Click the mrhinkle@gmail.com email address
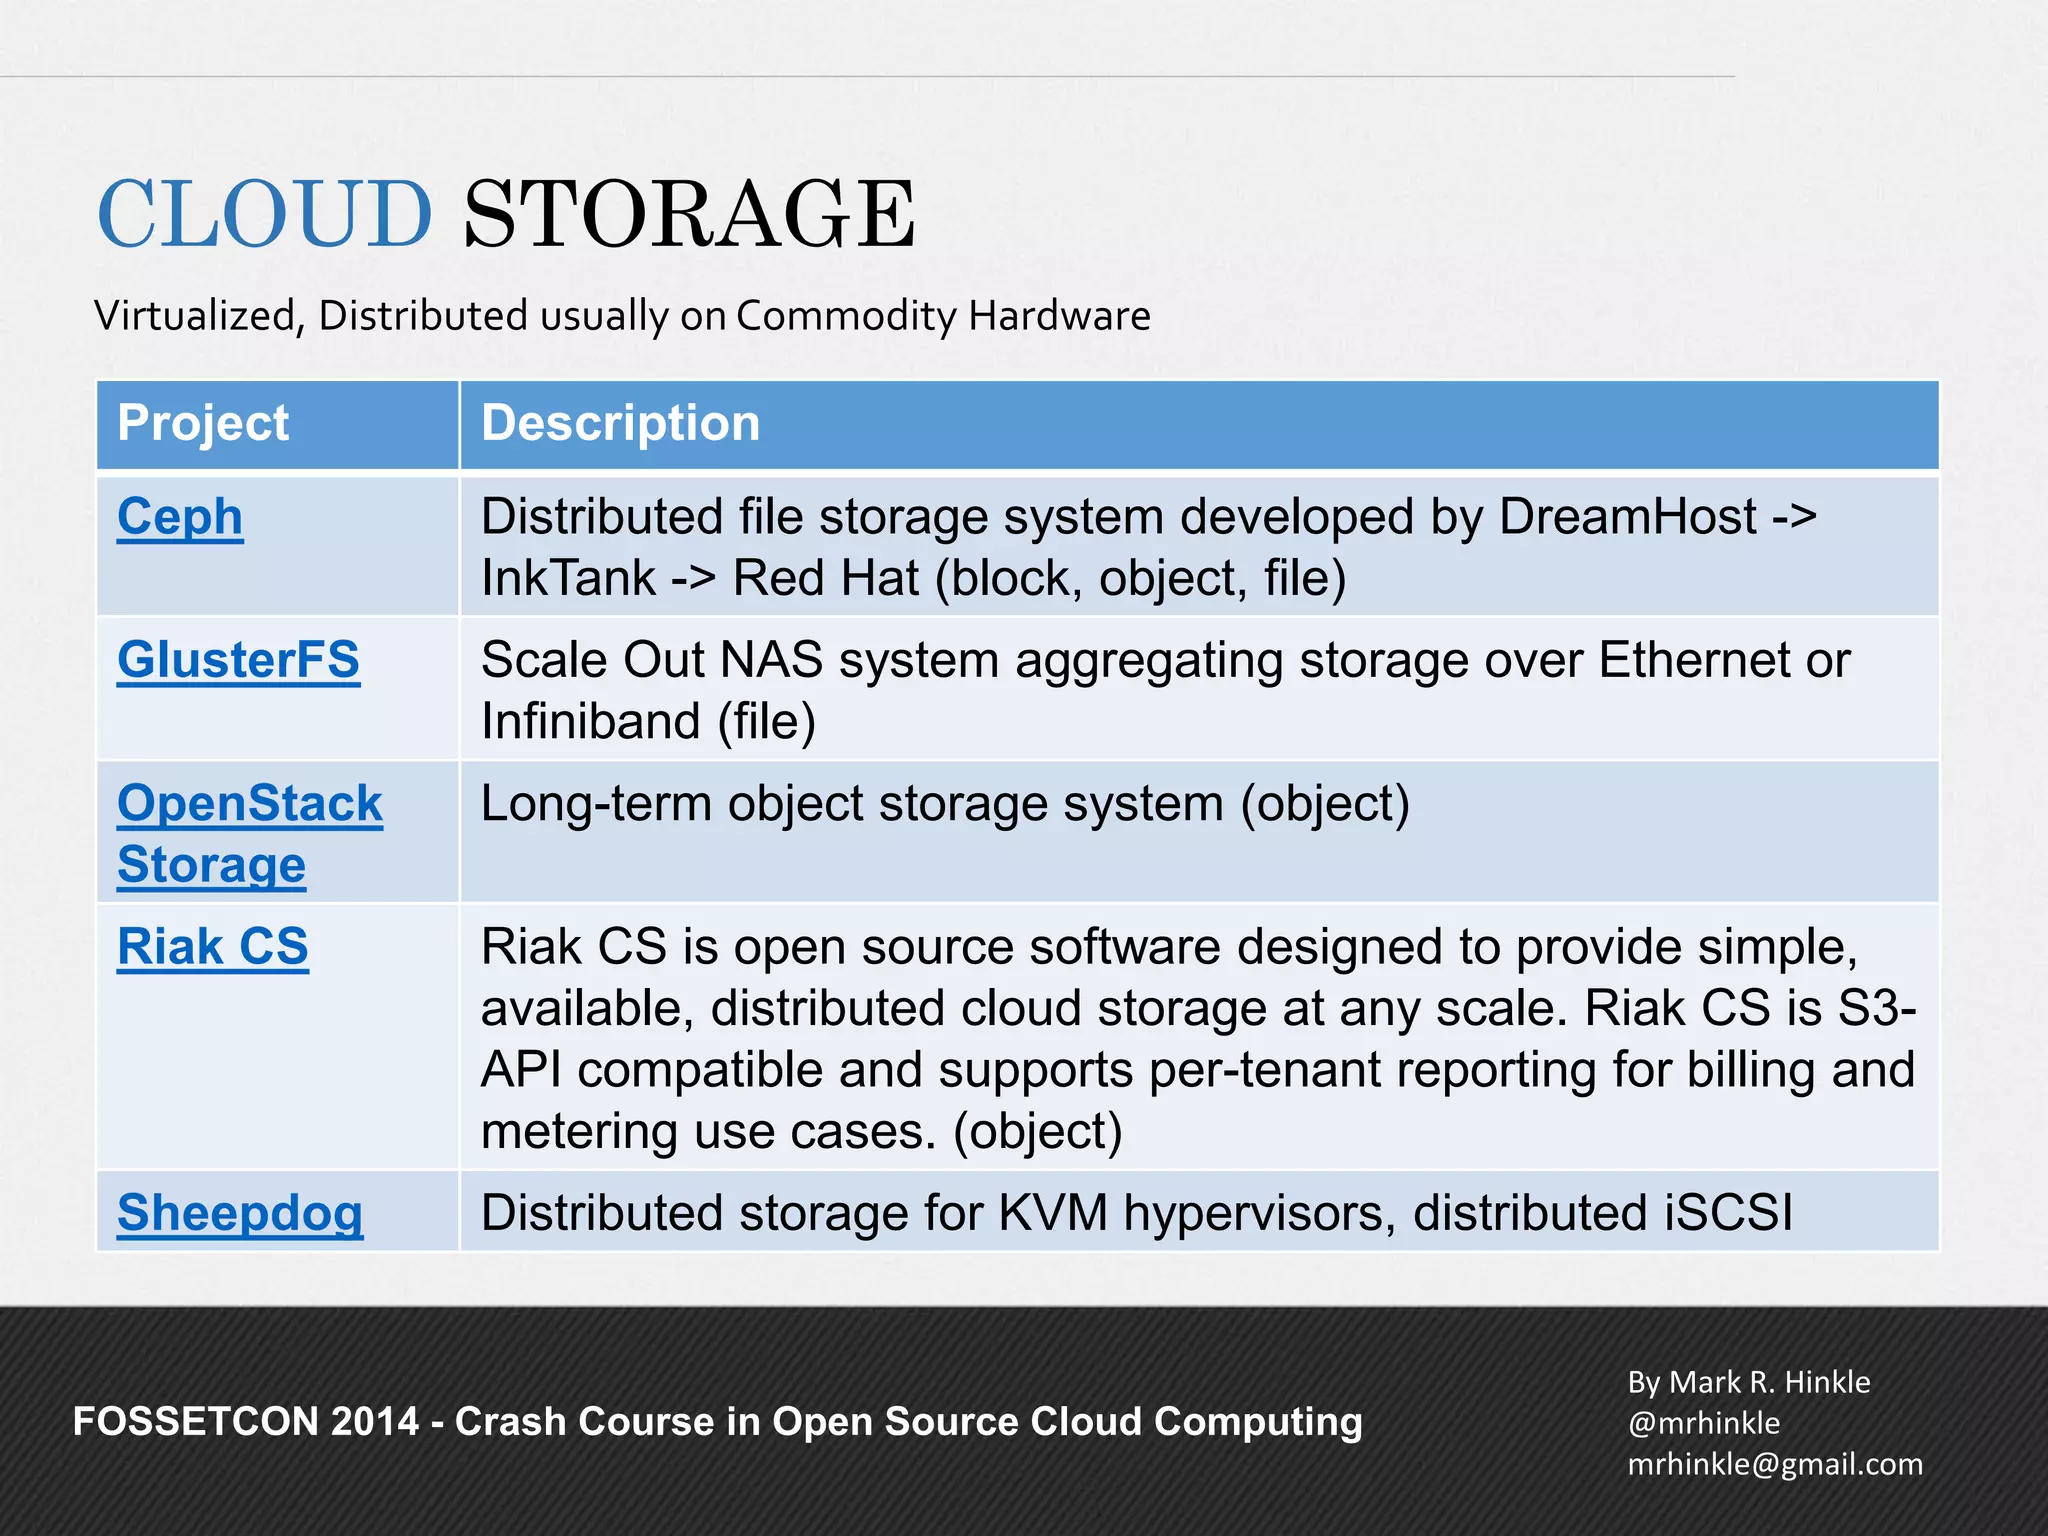This screenshot has width=2048, height=1536. click(x=1775, y=1464)
